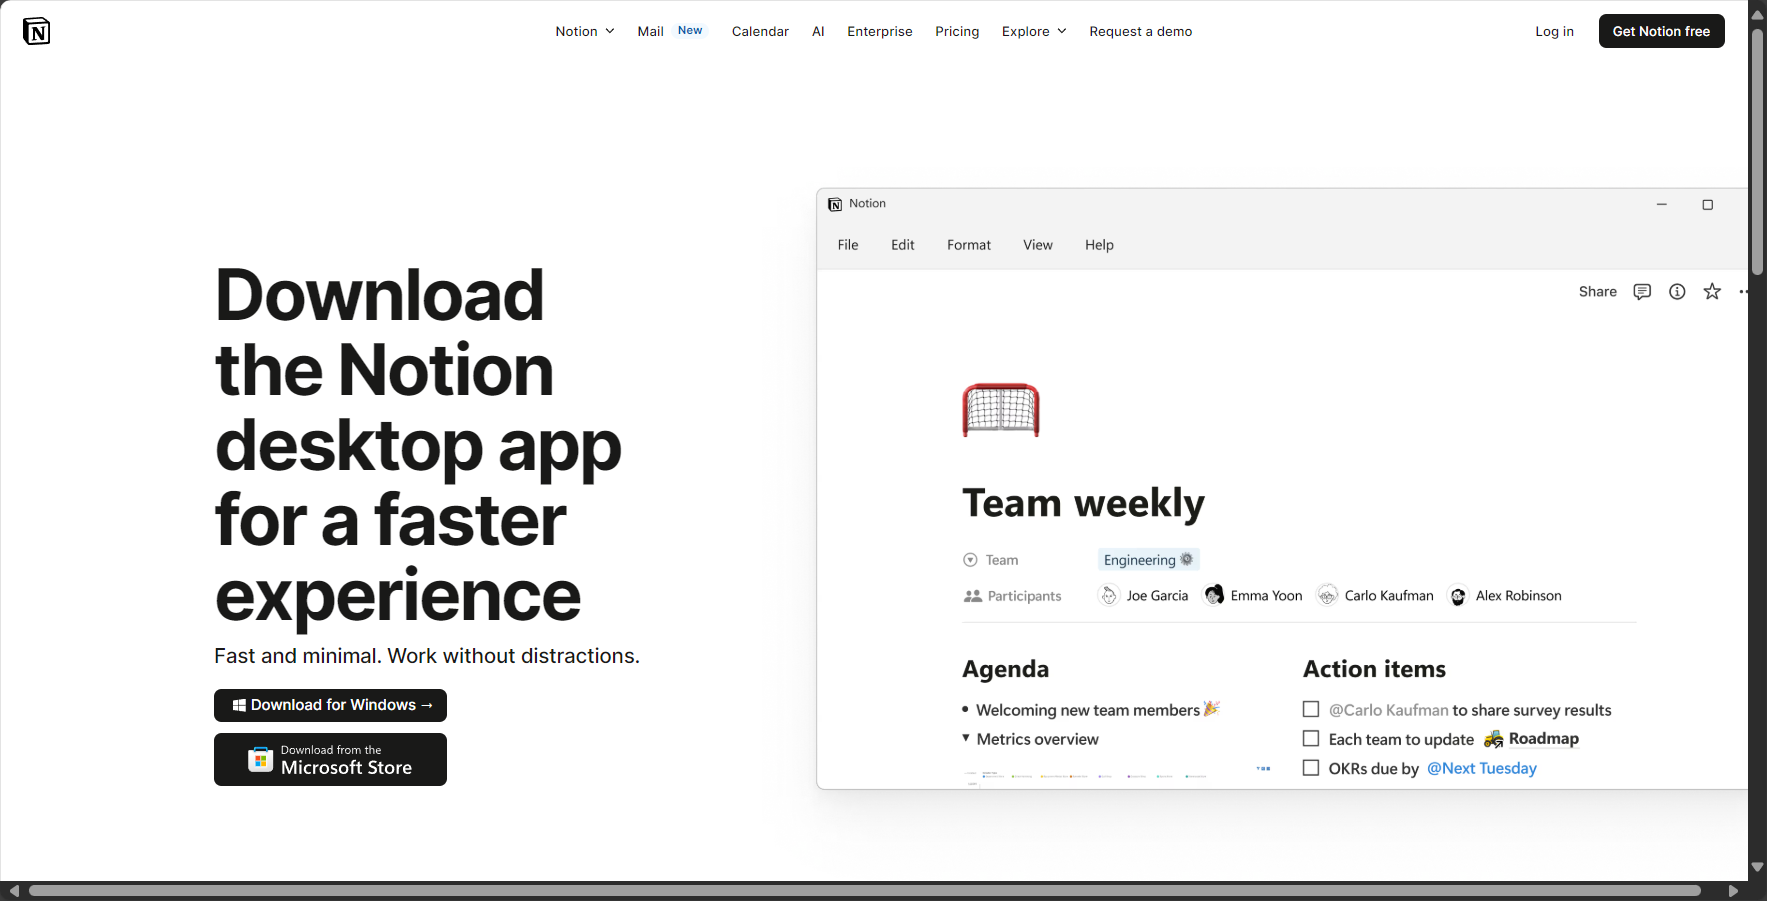
Task: Open the File menu in the Notion window
Action: tap(848, 245)
